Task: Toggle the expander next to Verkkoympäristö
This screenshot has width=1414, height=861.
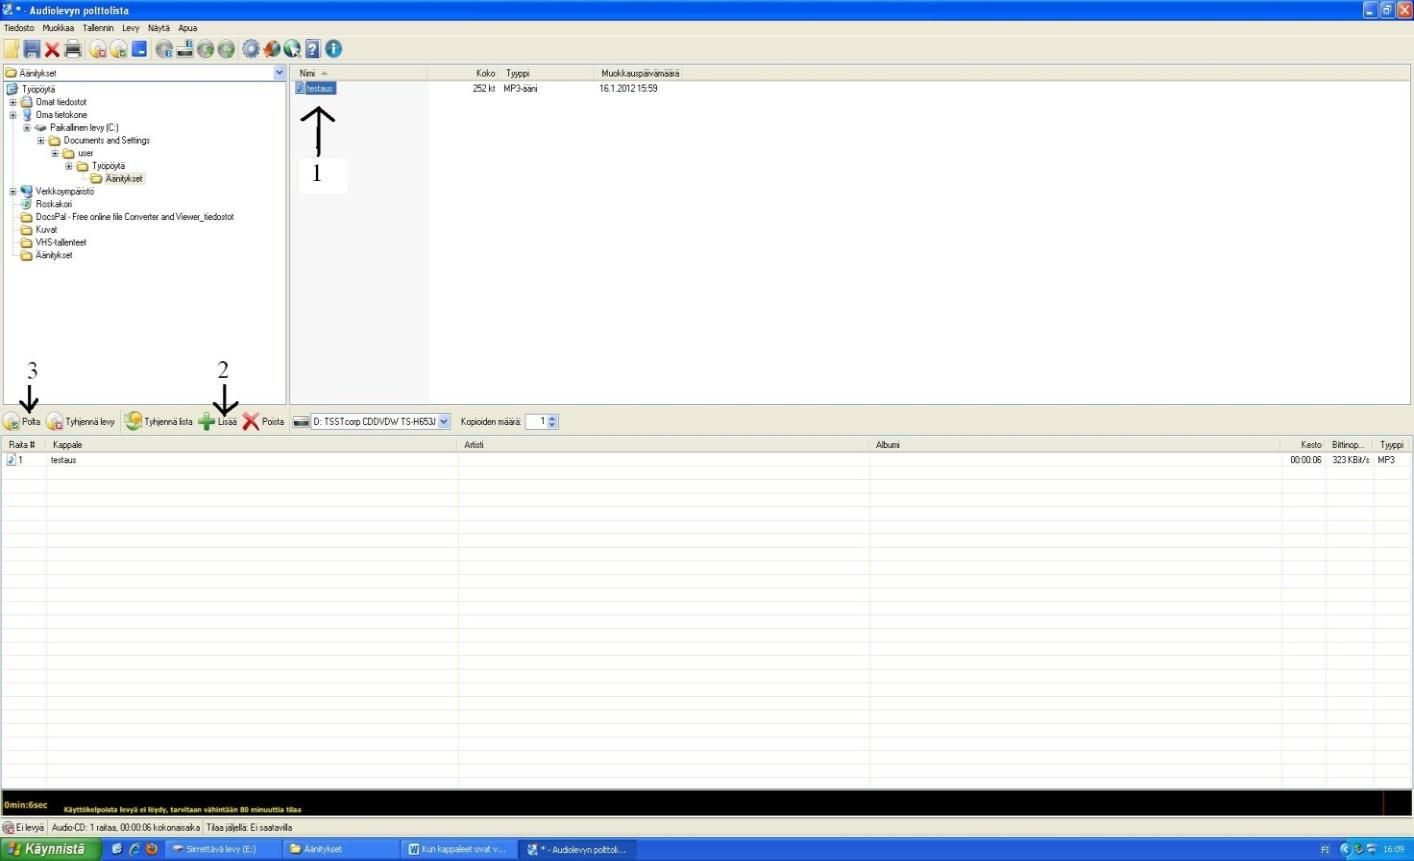Action: (x=13, y=191)
